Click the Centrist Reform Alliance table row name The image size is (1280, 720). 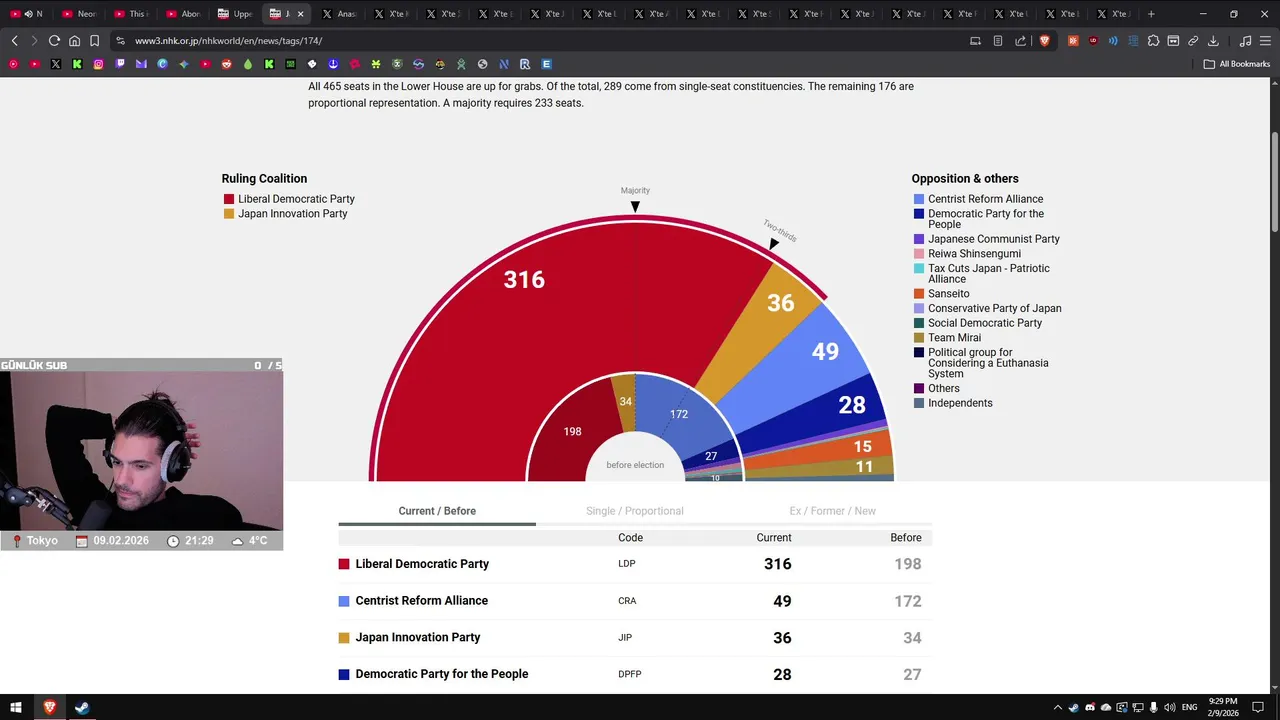click(421, 601)
